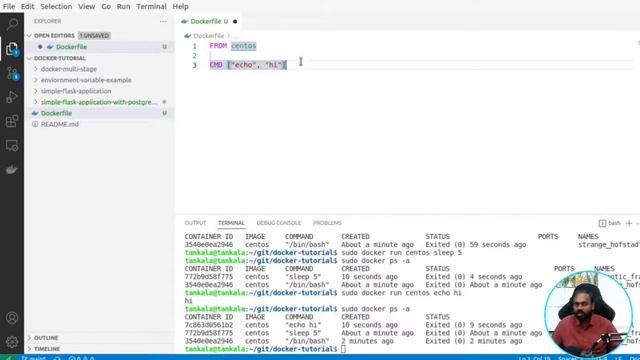Open the Go menu

tap(106, 7)
